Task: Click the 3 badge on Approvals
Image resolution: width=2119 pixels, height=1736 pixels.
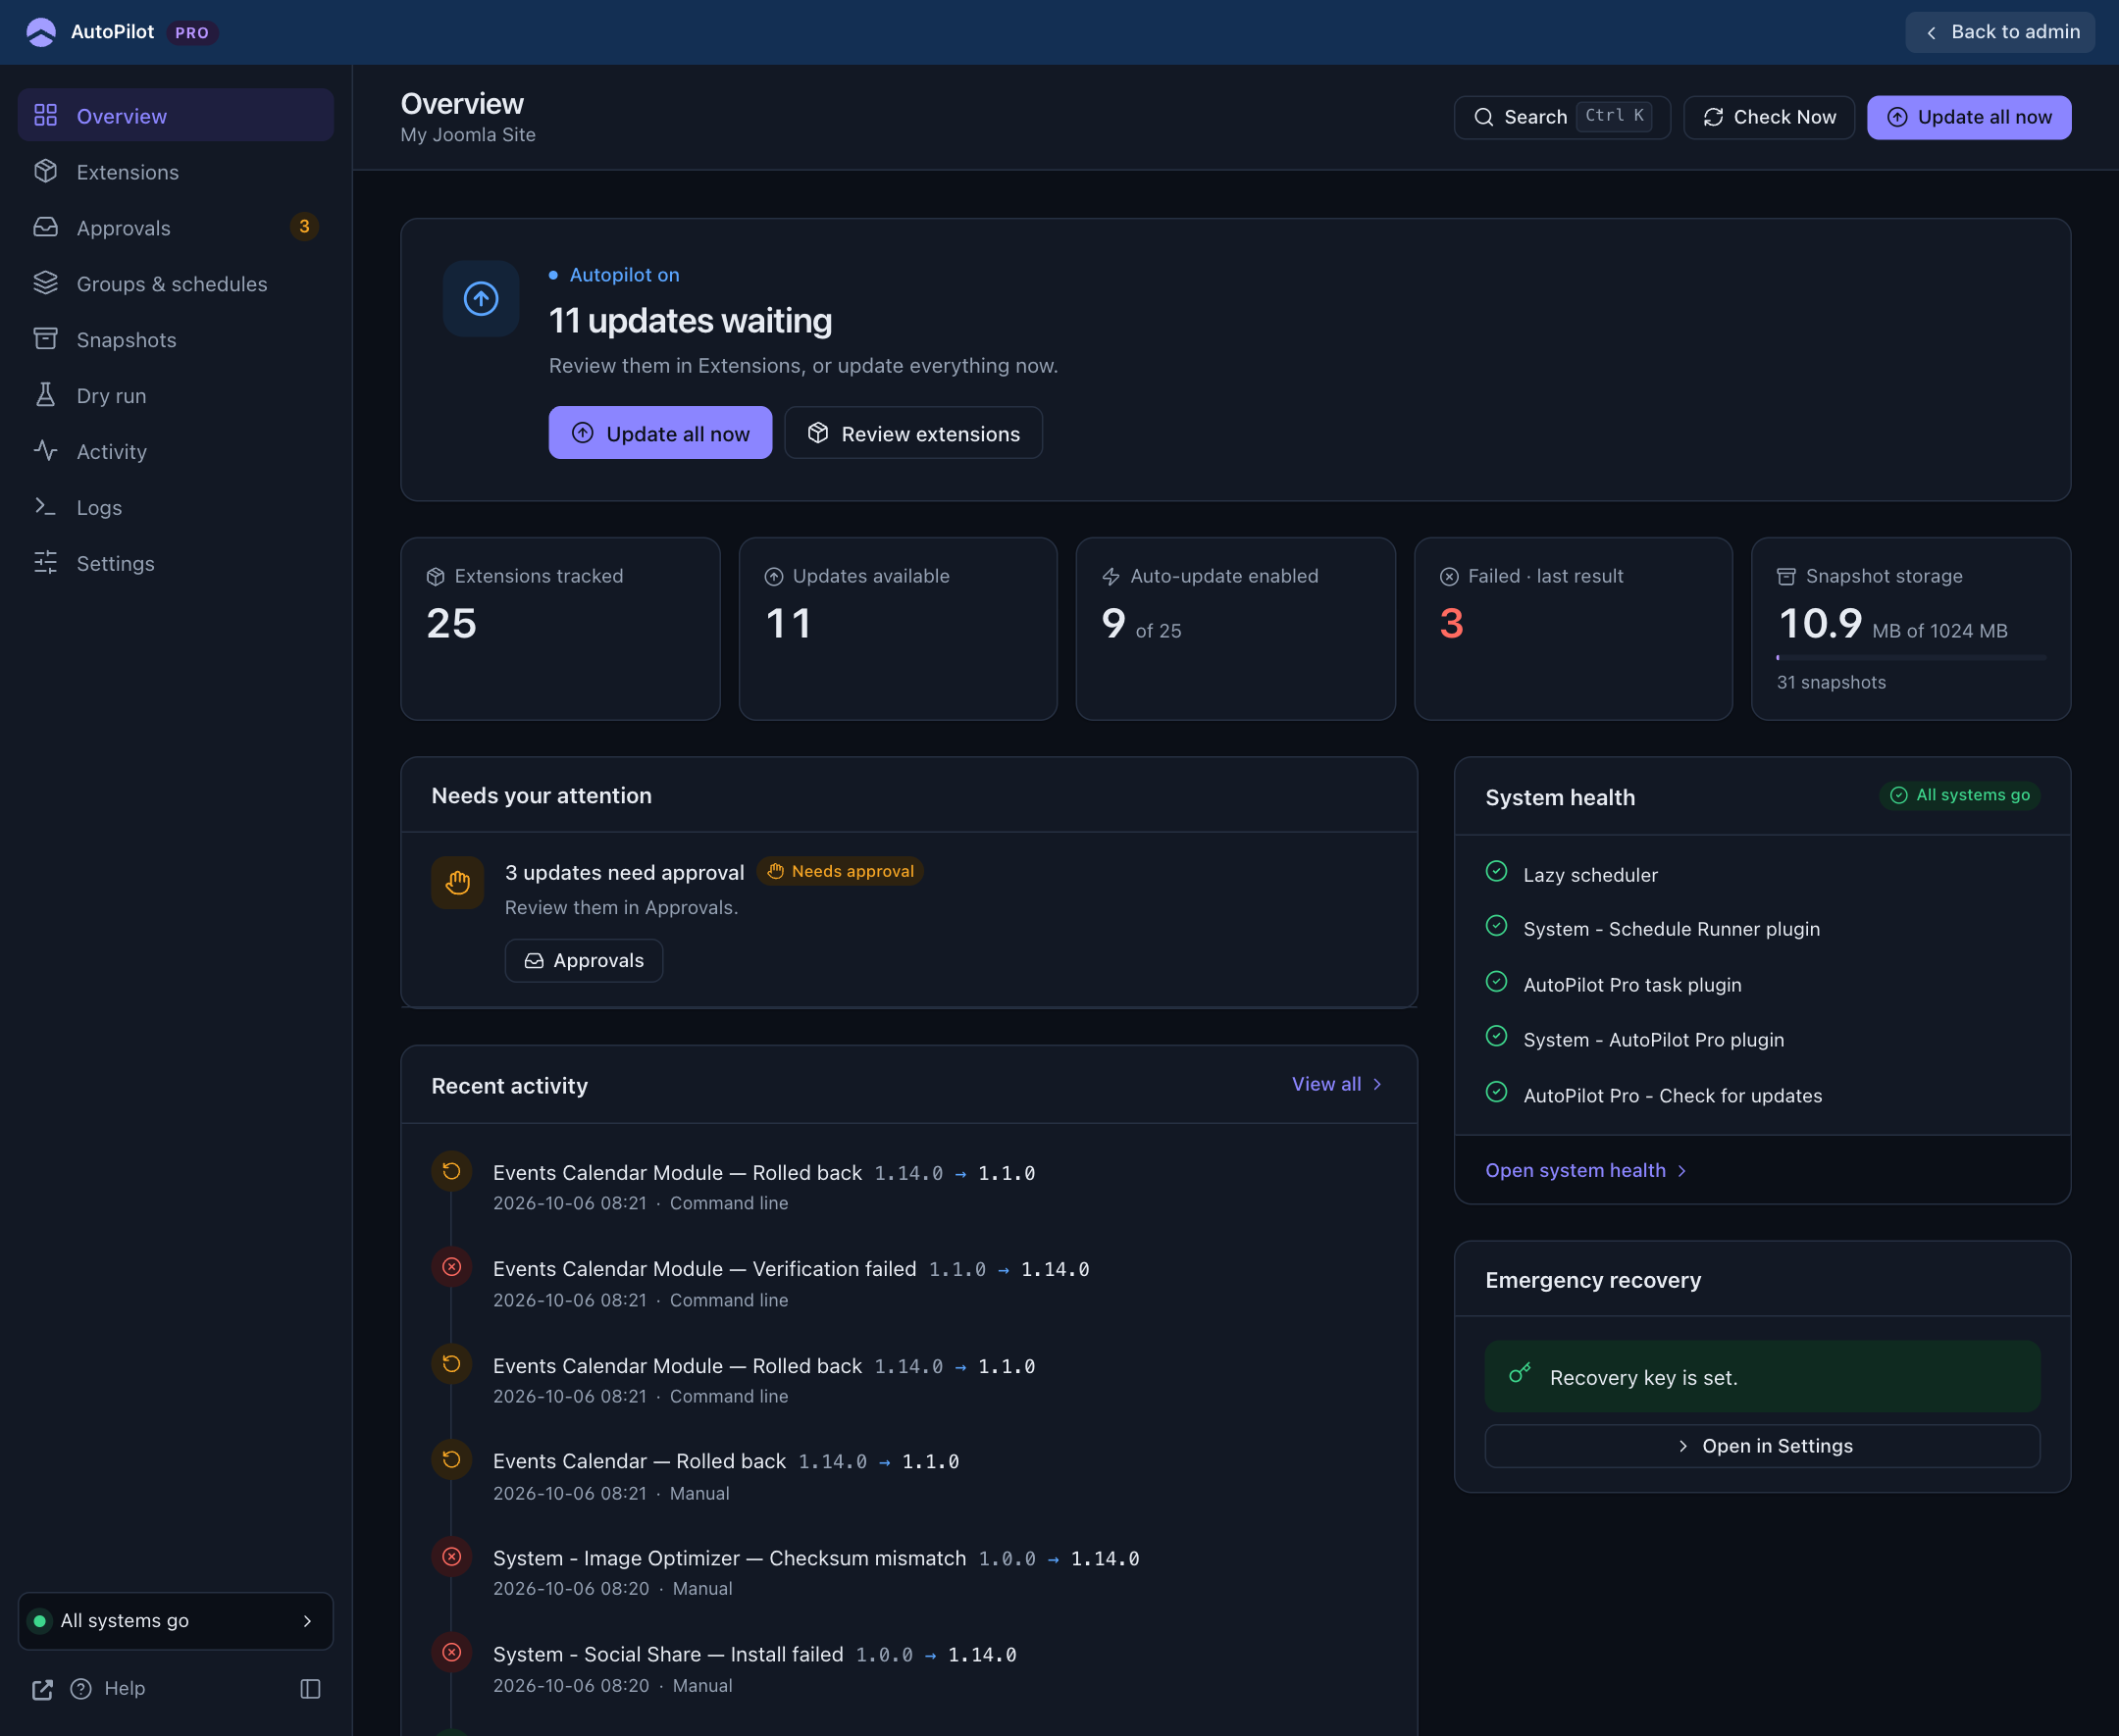Action: pos(304,227)
